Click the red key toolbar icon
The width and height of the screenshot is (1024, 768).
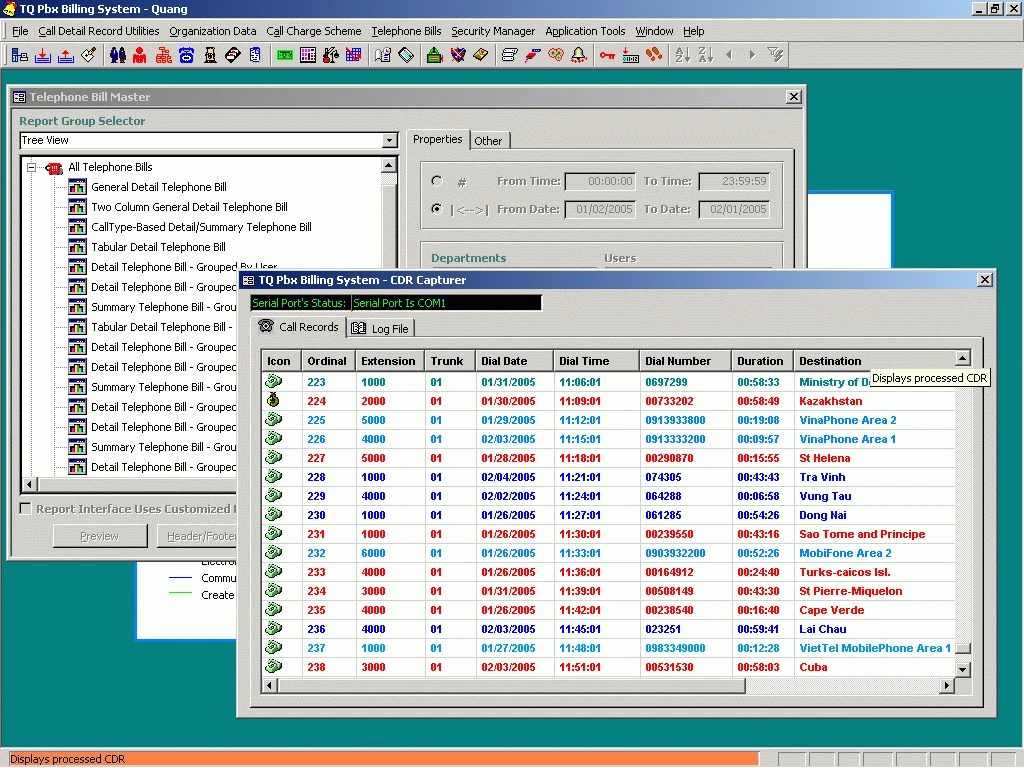click(607, 55)
